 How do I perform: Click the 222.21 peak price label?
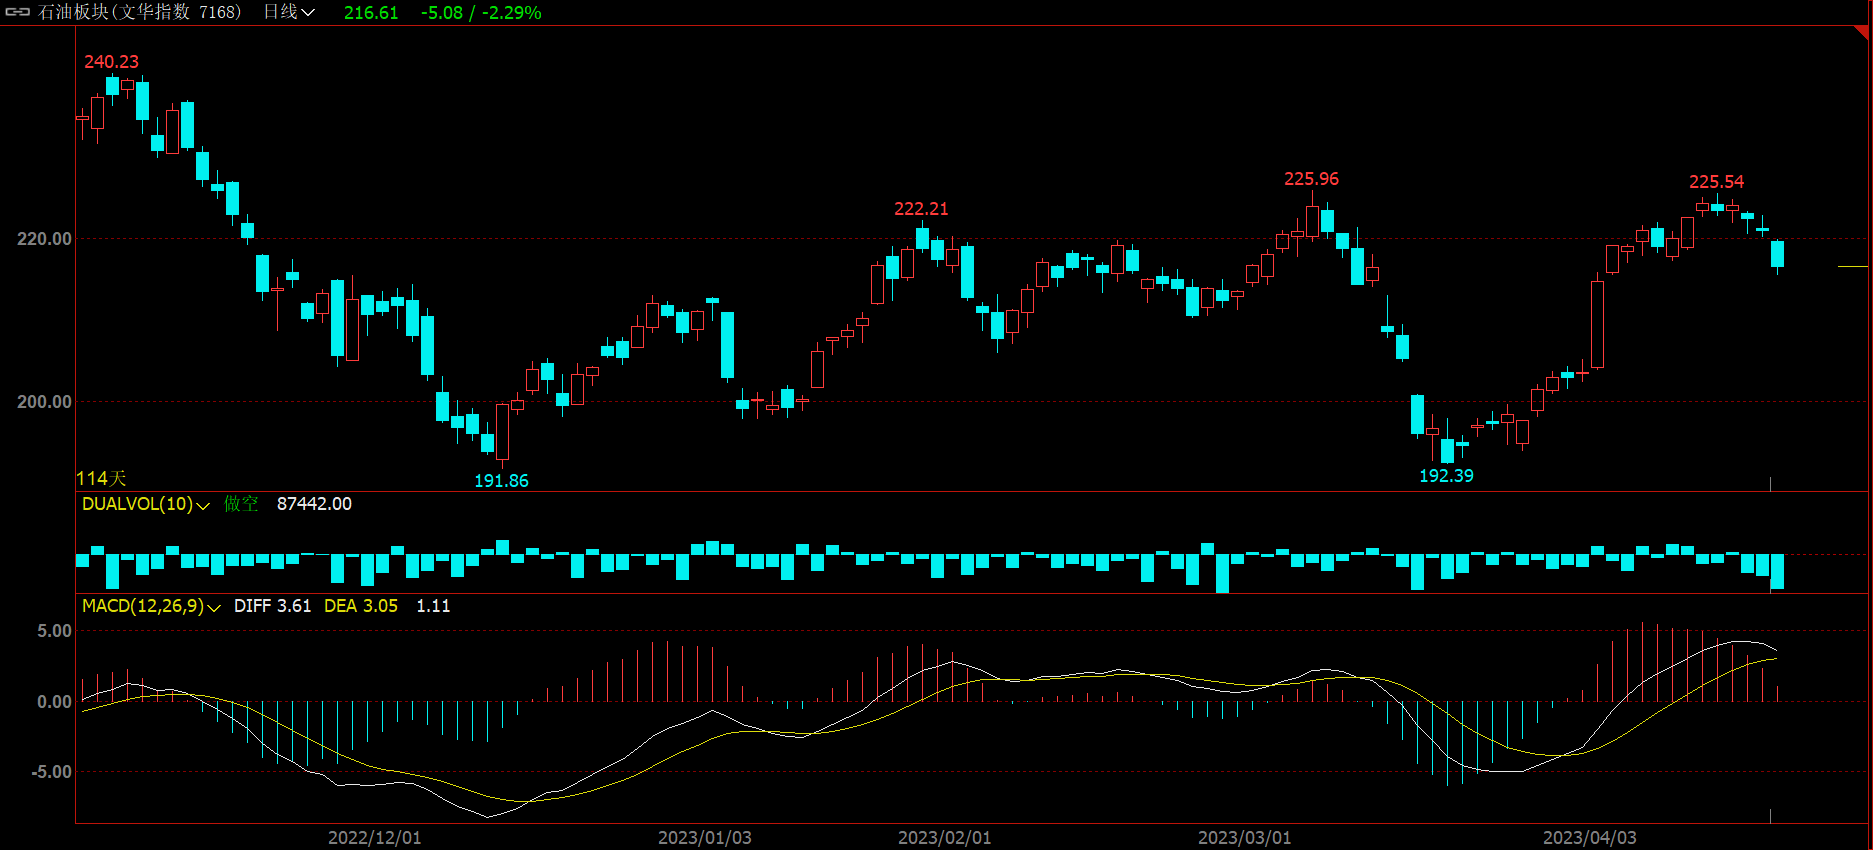point(921,209)
